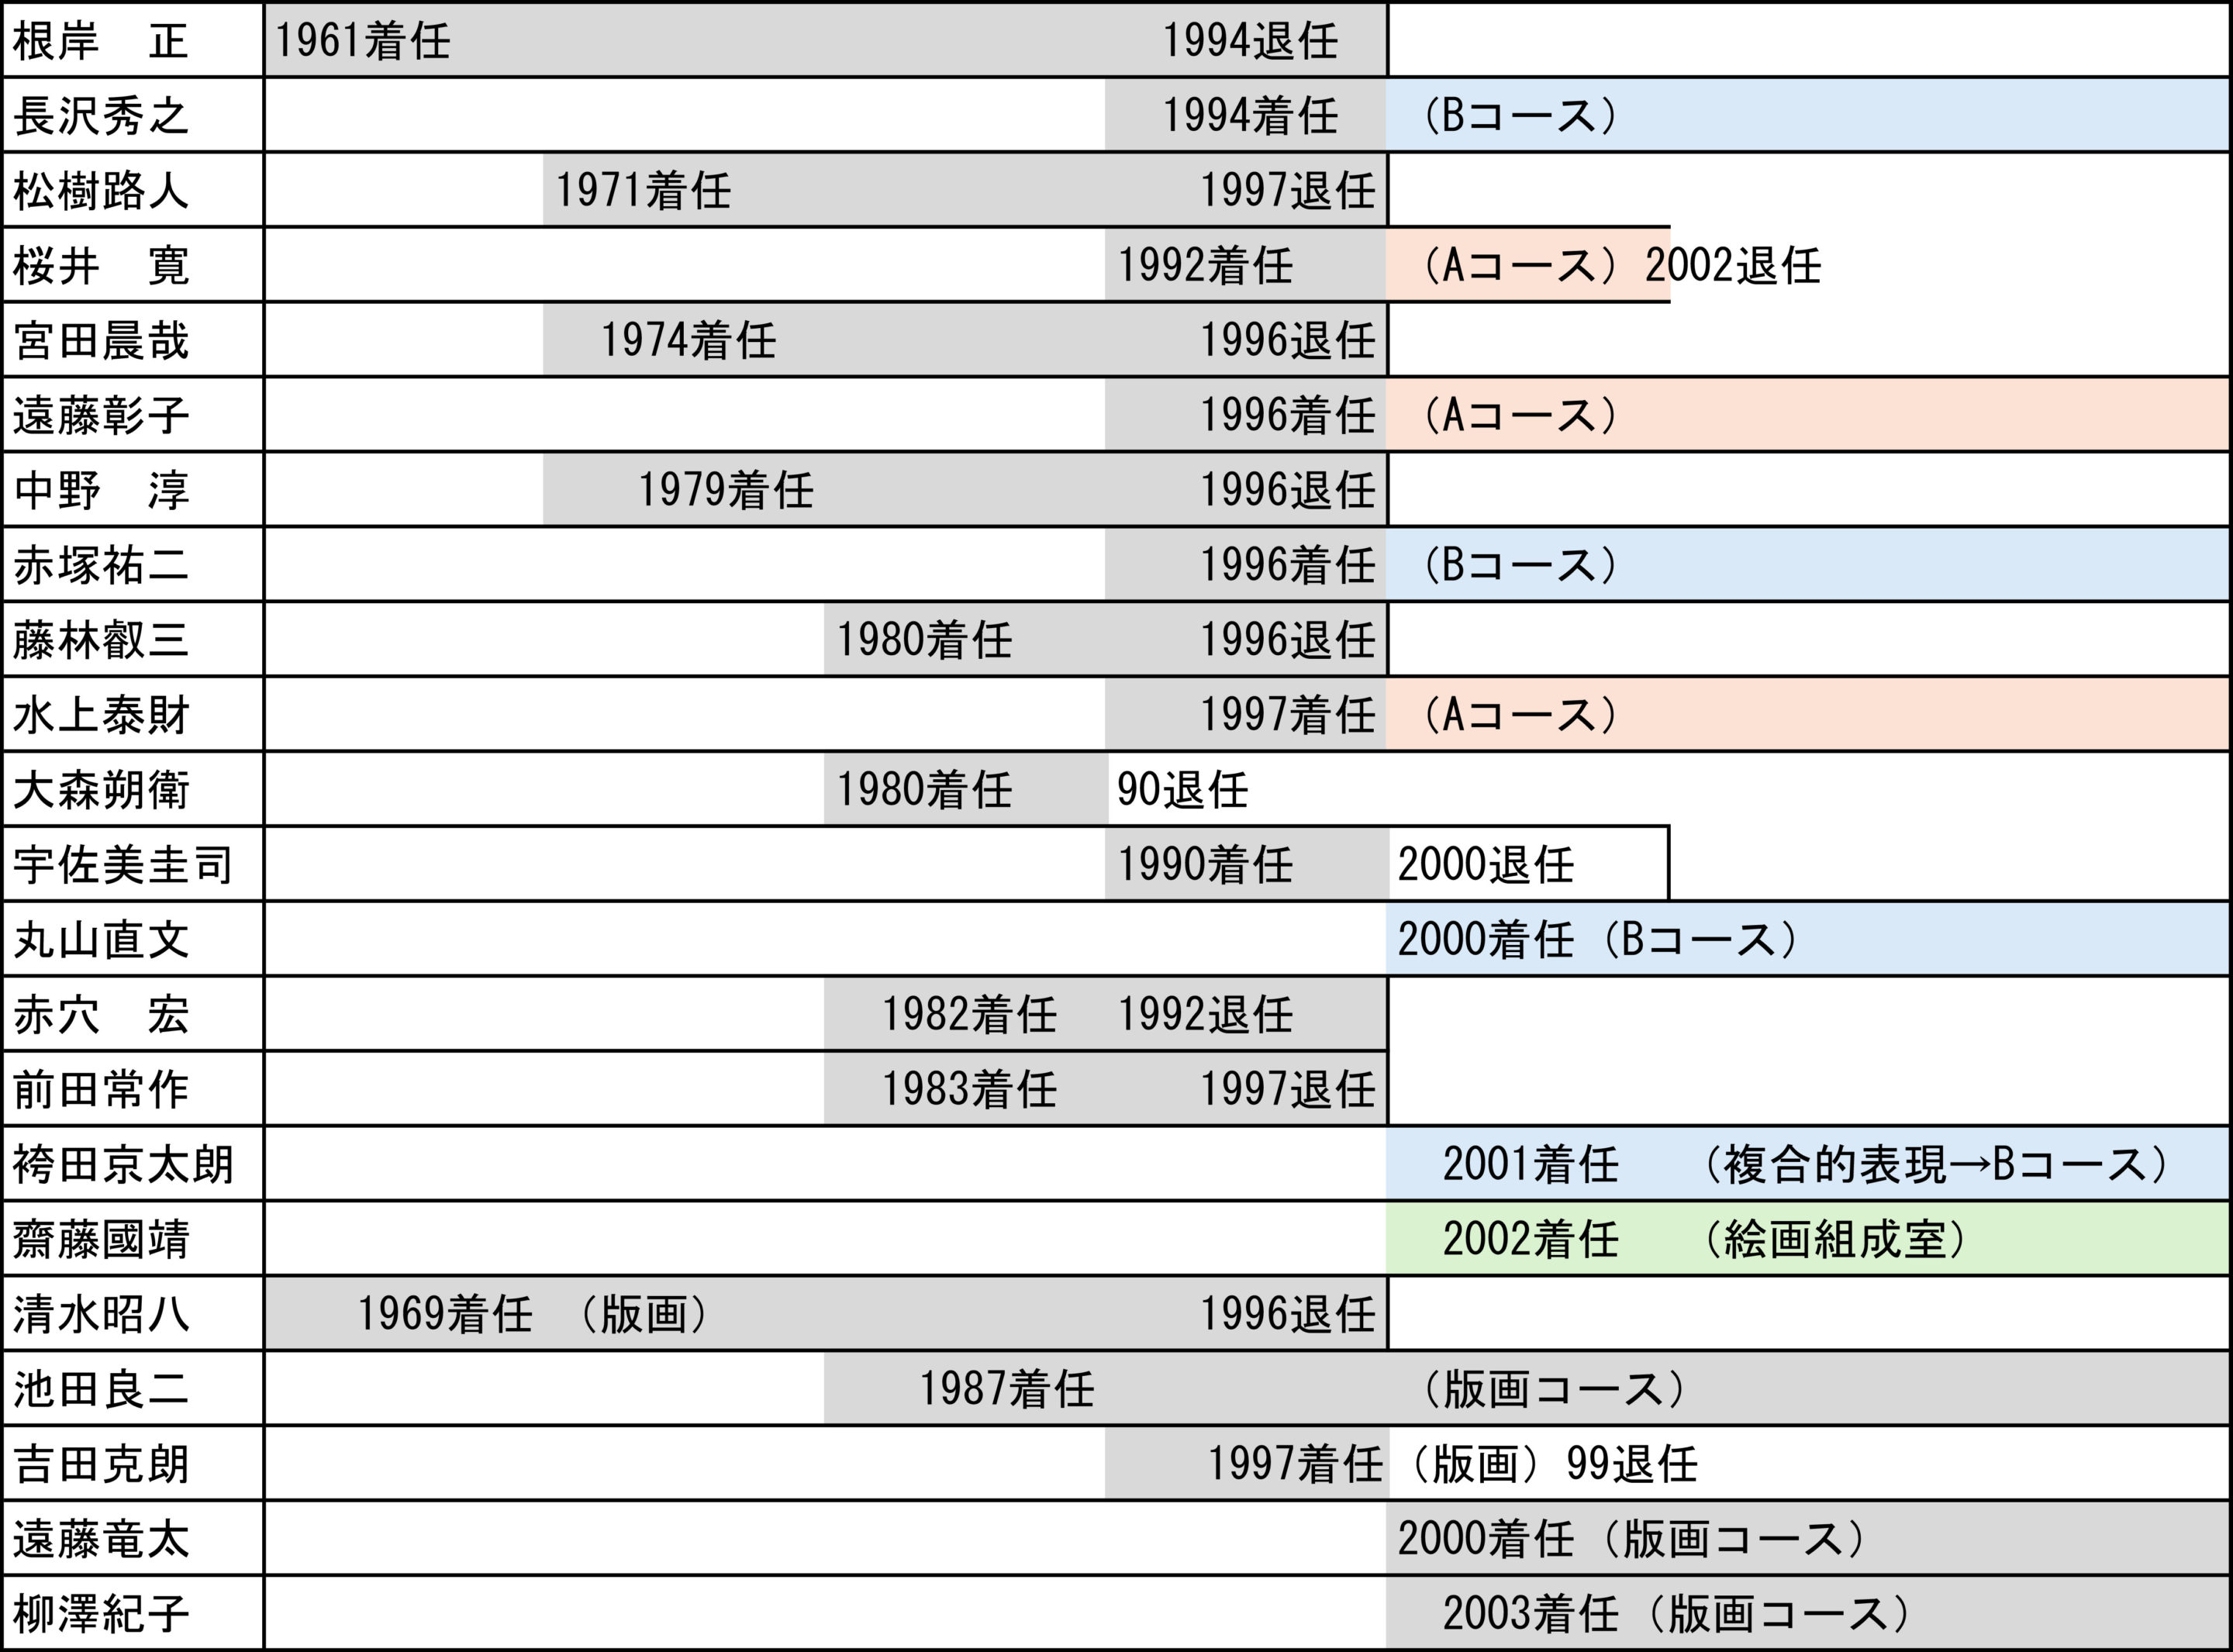Screen dimensions: 2233x1652
Task: Select the 1961着任 cell text
Action: coord(362,41)
